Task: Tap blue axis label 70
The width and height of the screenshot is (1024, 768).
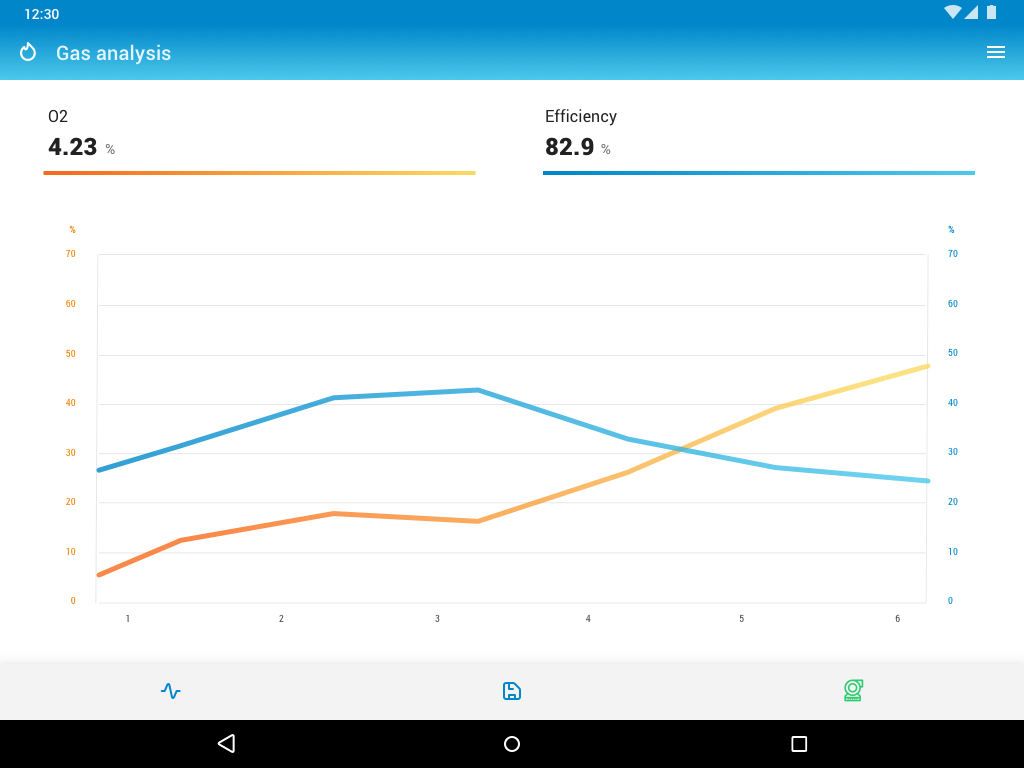Action: (953, 253)
